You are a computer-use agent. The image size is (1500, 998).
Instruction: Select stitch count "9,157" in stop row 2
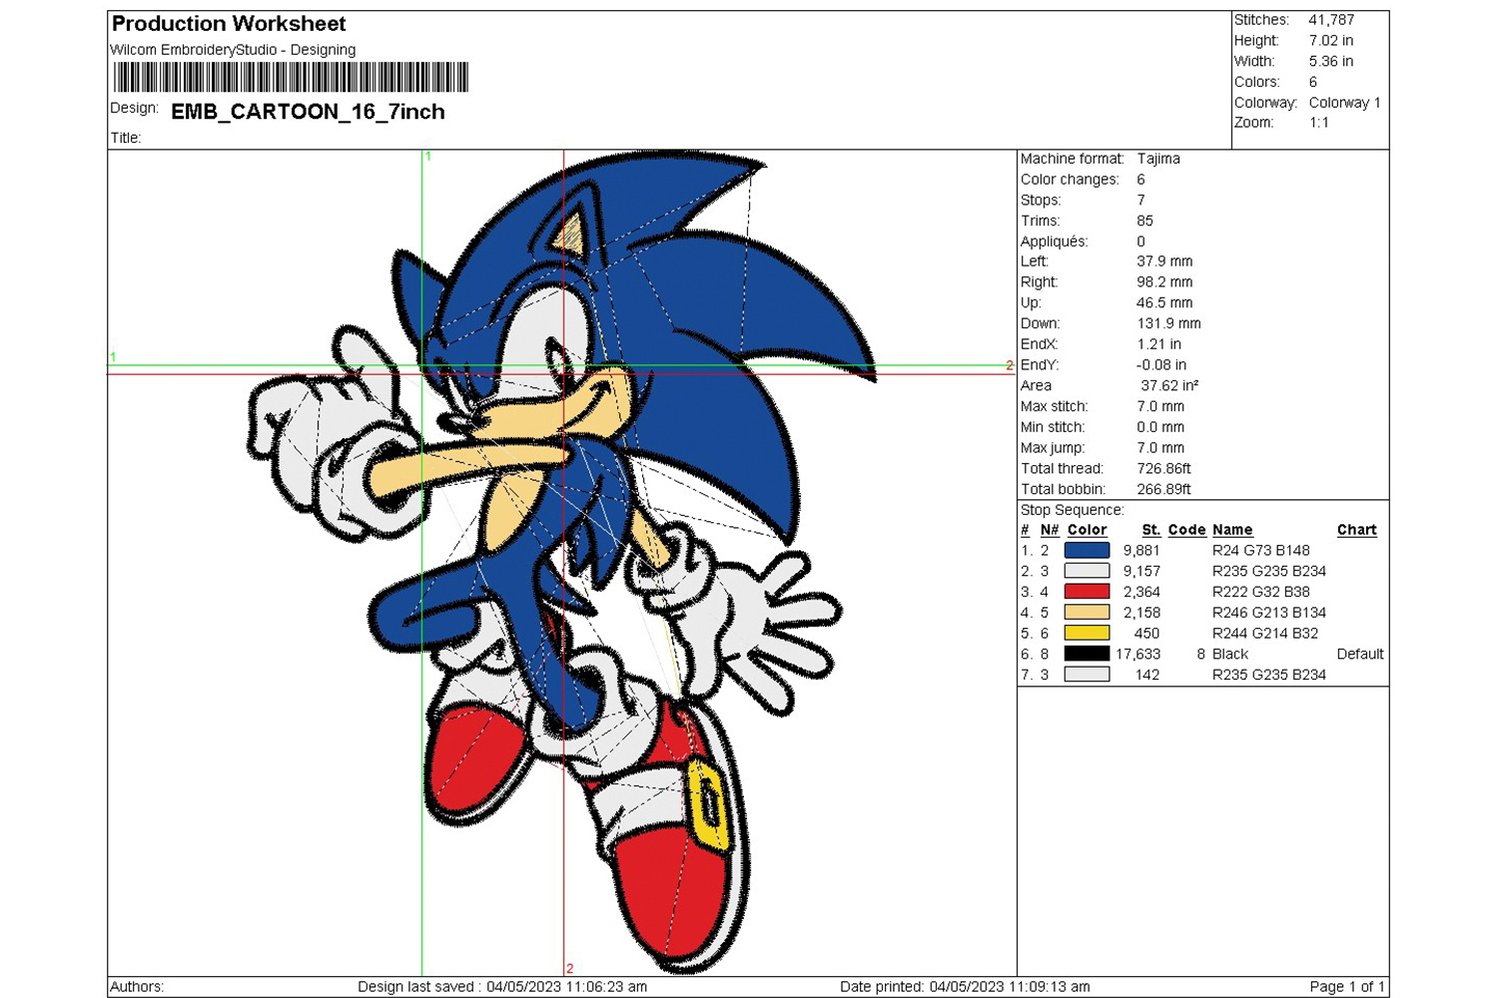coord(1142,571)
